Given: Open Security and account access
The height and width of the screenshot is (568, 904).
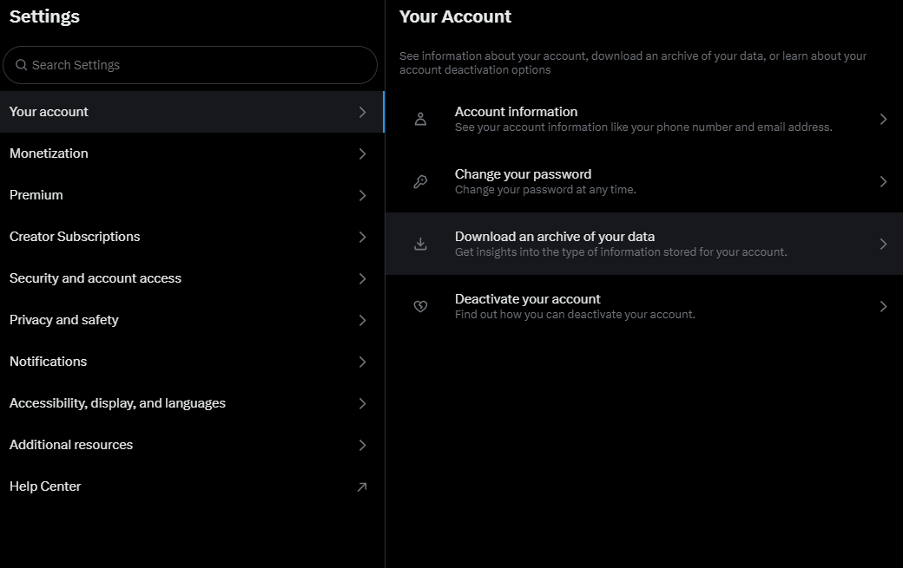Looking at the screenshot, I should 95,279.
